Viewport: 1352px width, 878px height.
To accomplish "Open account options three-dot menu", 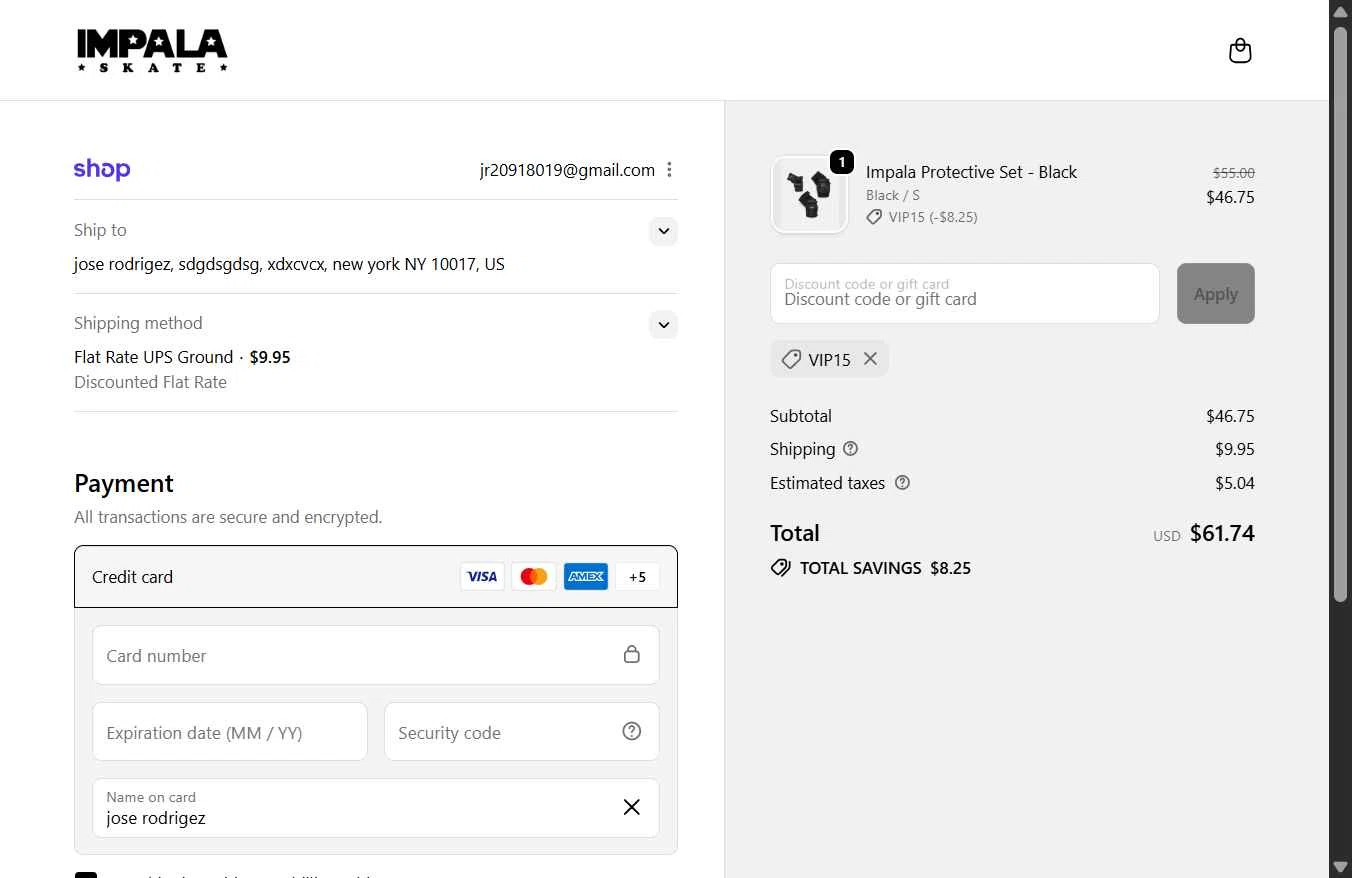I will tap(669, 170).
